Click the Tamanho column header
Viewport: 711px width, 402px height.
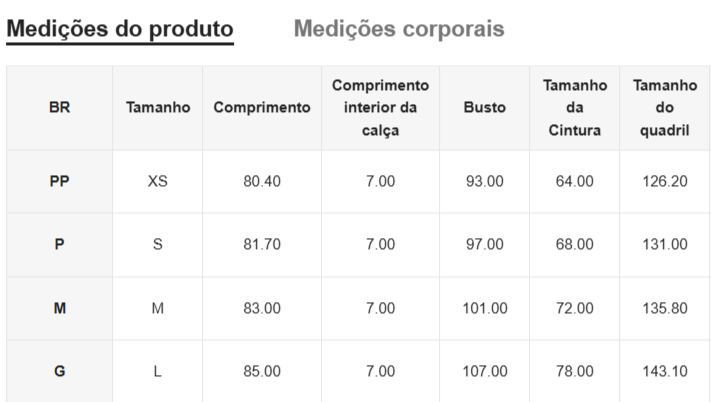click(x=158, y=108)
